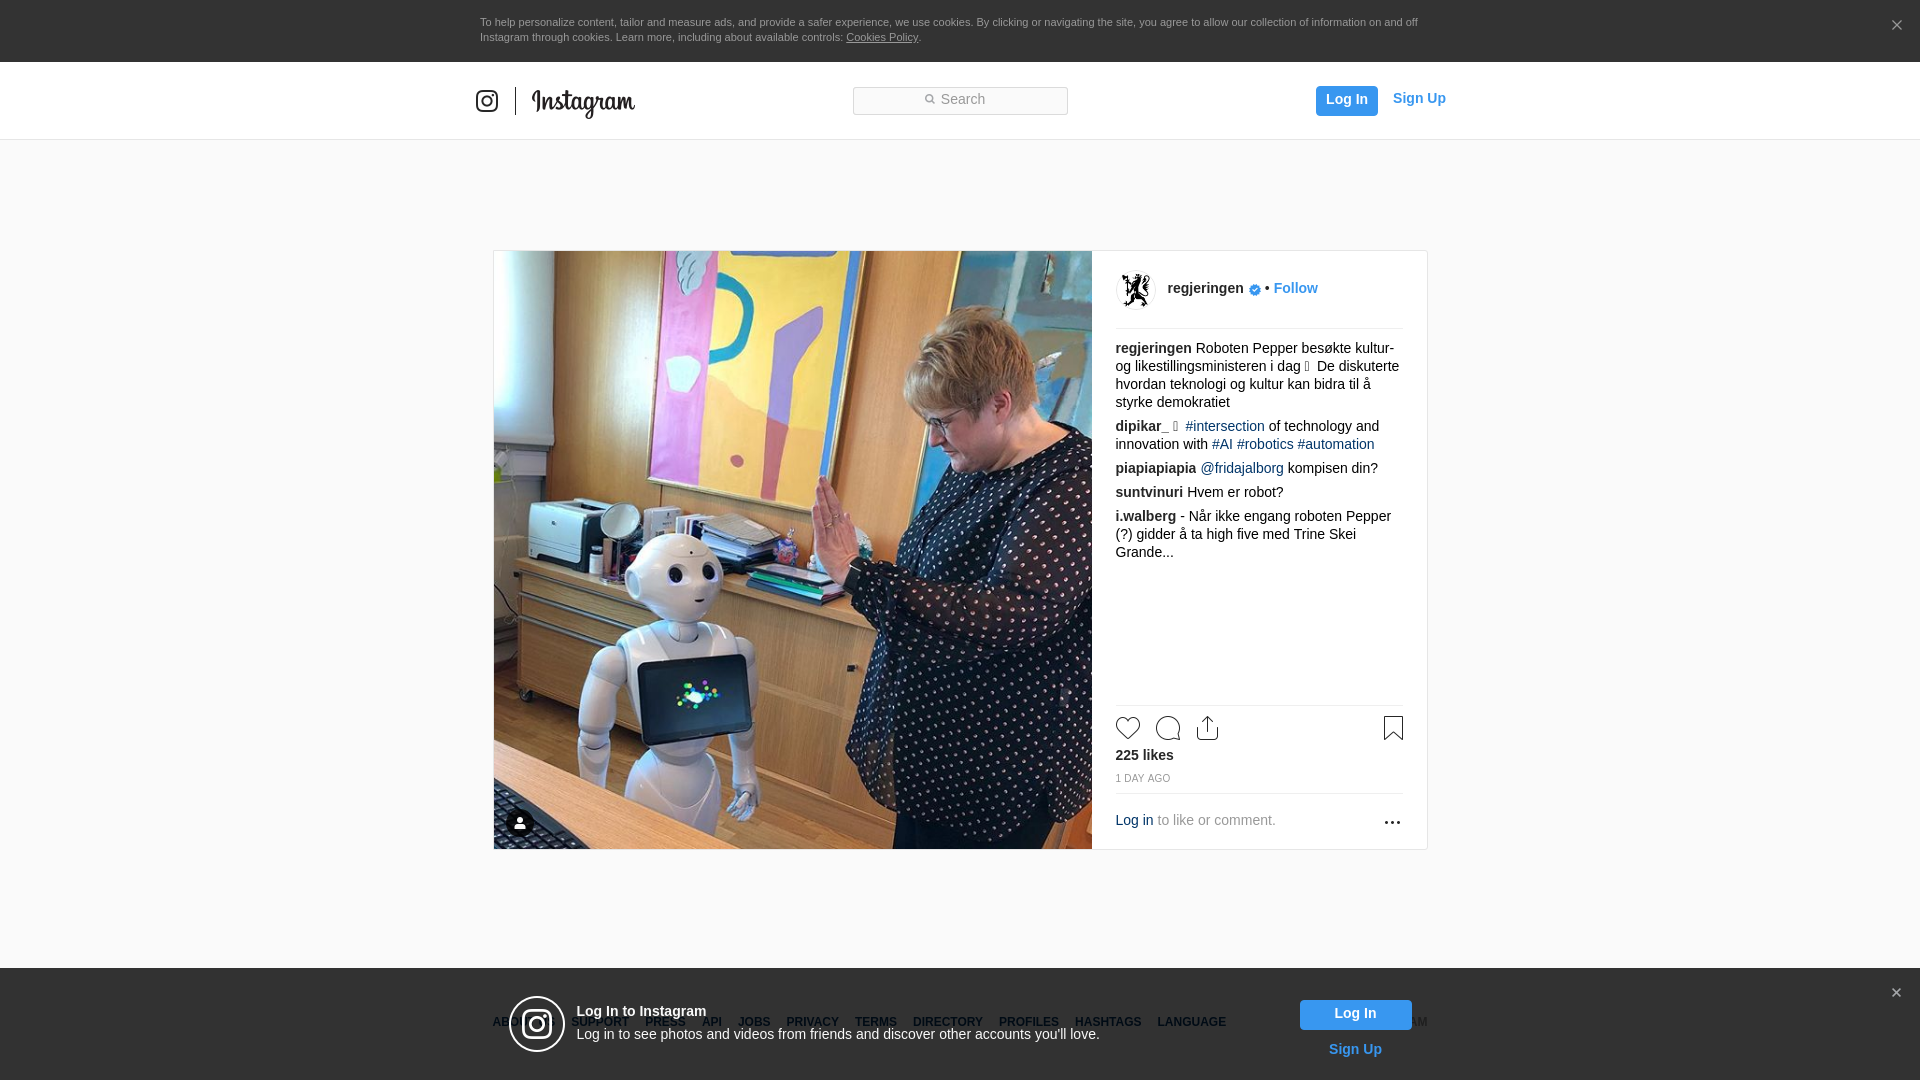
Task: Open the HASHTAGS footer link
Action: click(x=1108, y=1022)
